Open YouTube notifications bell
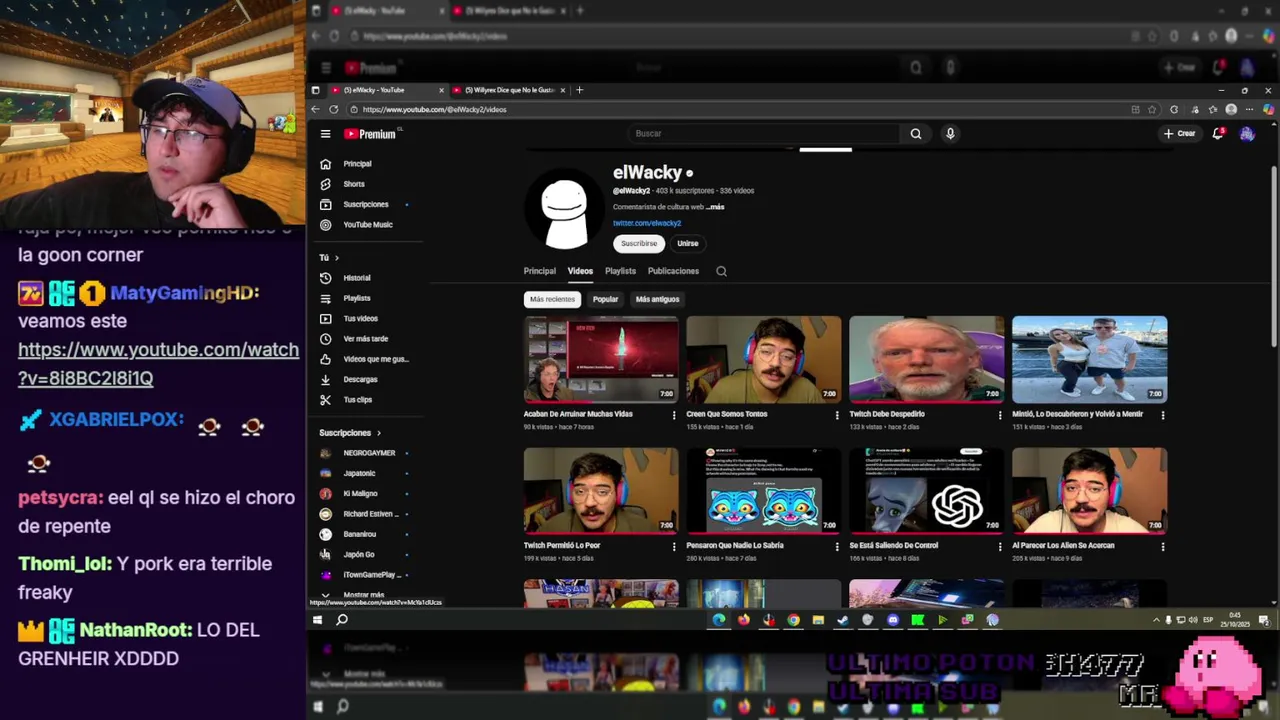Image resolution: width=1280 pixels, height=720 pixels. [1217, 134]
